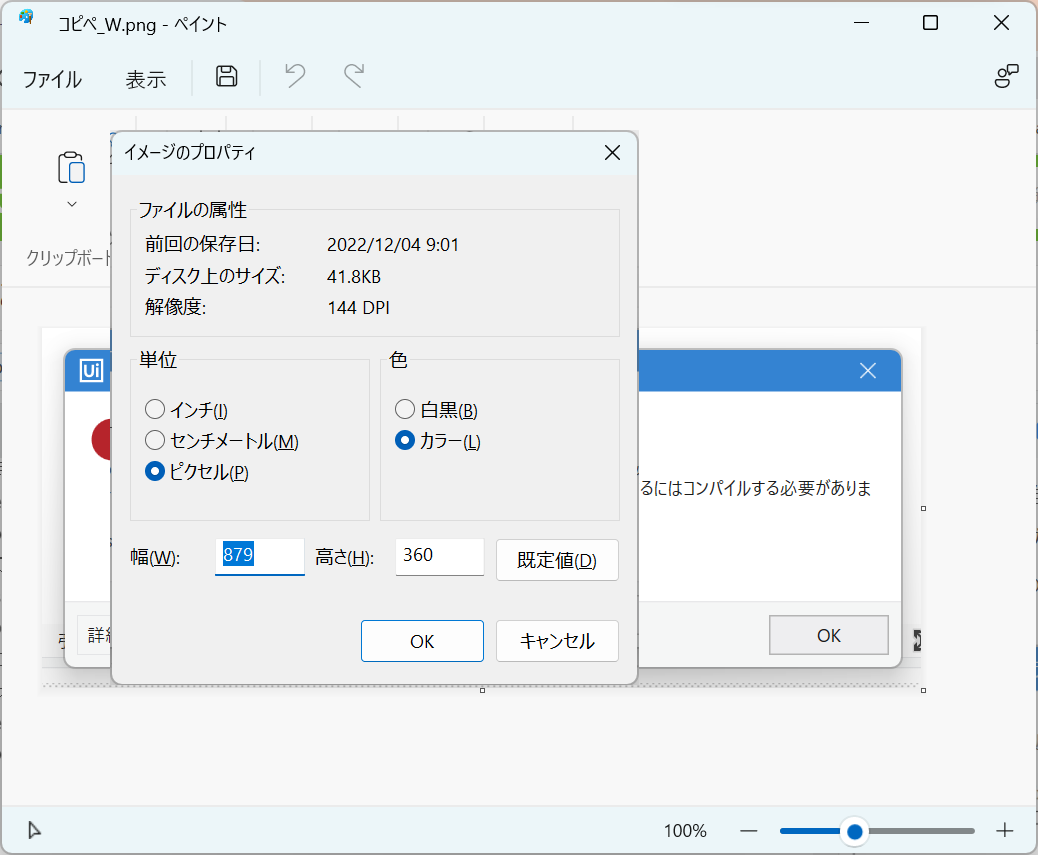Expand the Paste options dropdown chevron

click(x=71, y=203)
